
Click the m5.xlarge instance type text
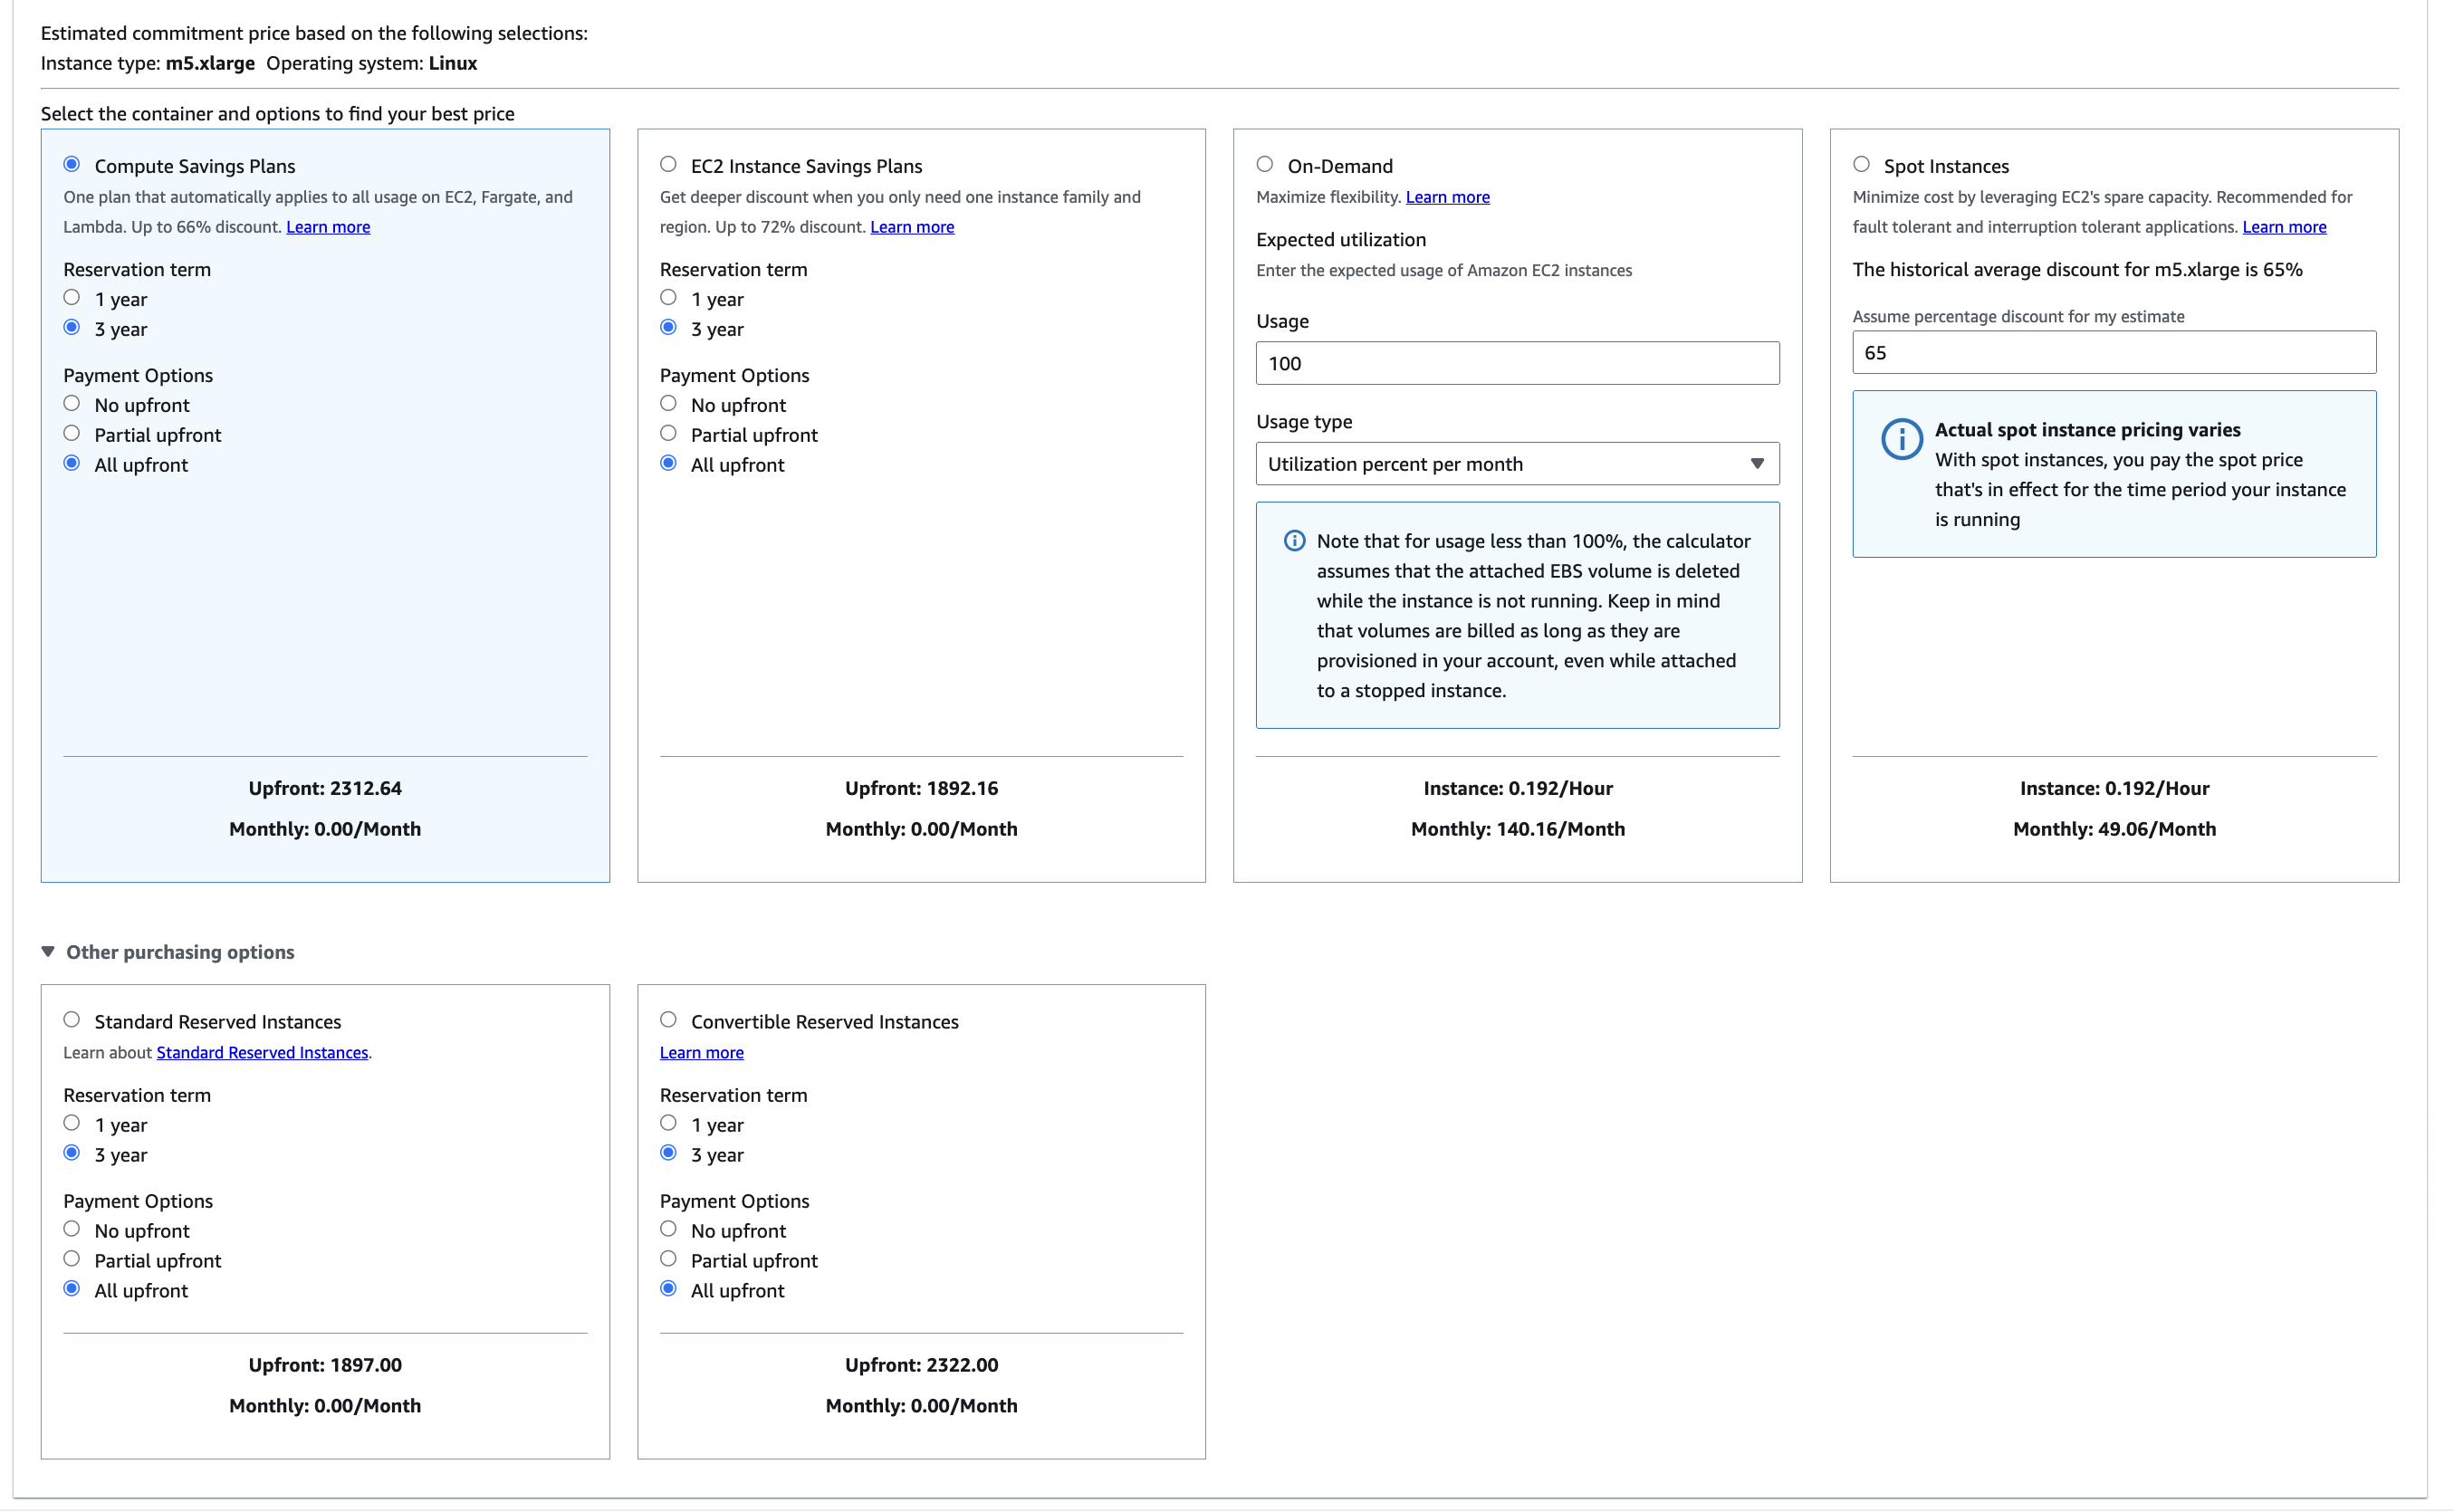pyautogui.click(x=210, y=63)
